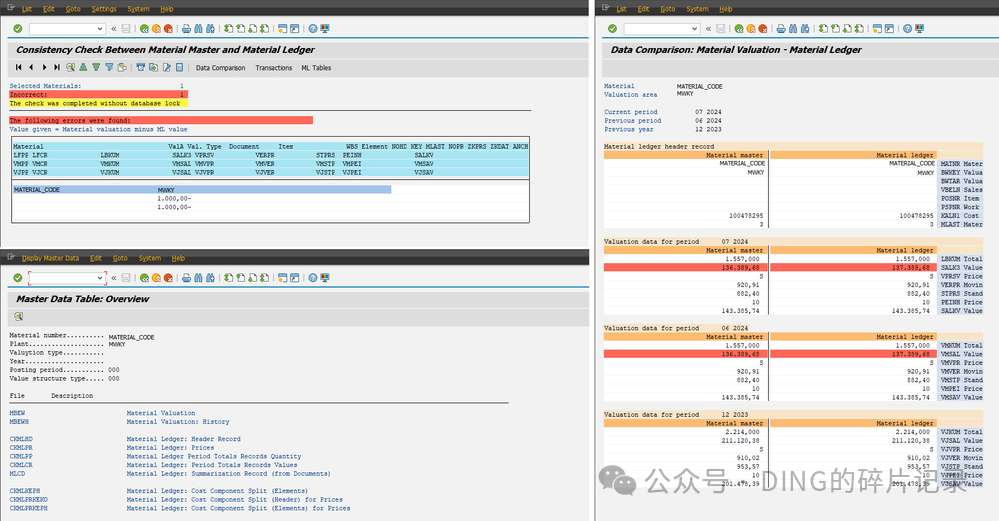
Task: Click Create New Session icon in Data Comparison window
Action: pos(877,29)
